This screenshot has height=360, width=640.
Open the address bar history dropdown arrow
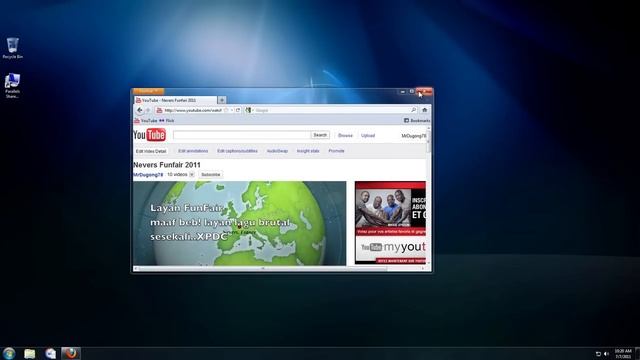(231, 110)
